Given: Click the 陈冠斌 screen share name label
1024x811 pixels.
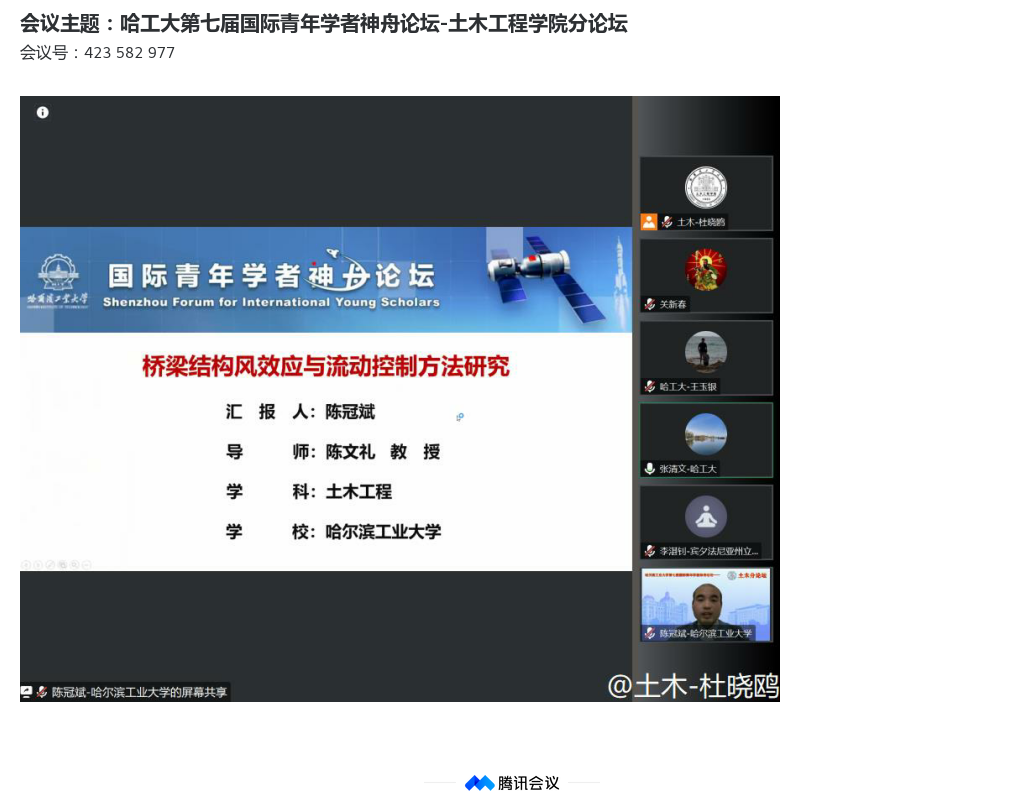Looking at the screenshot, I should click(x=139, y=692).
